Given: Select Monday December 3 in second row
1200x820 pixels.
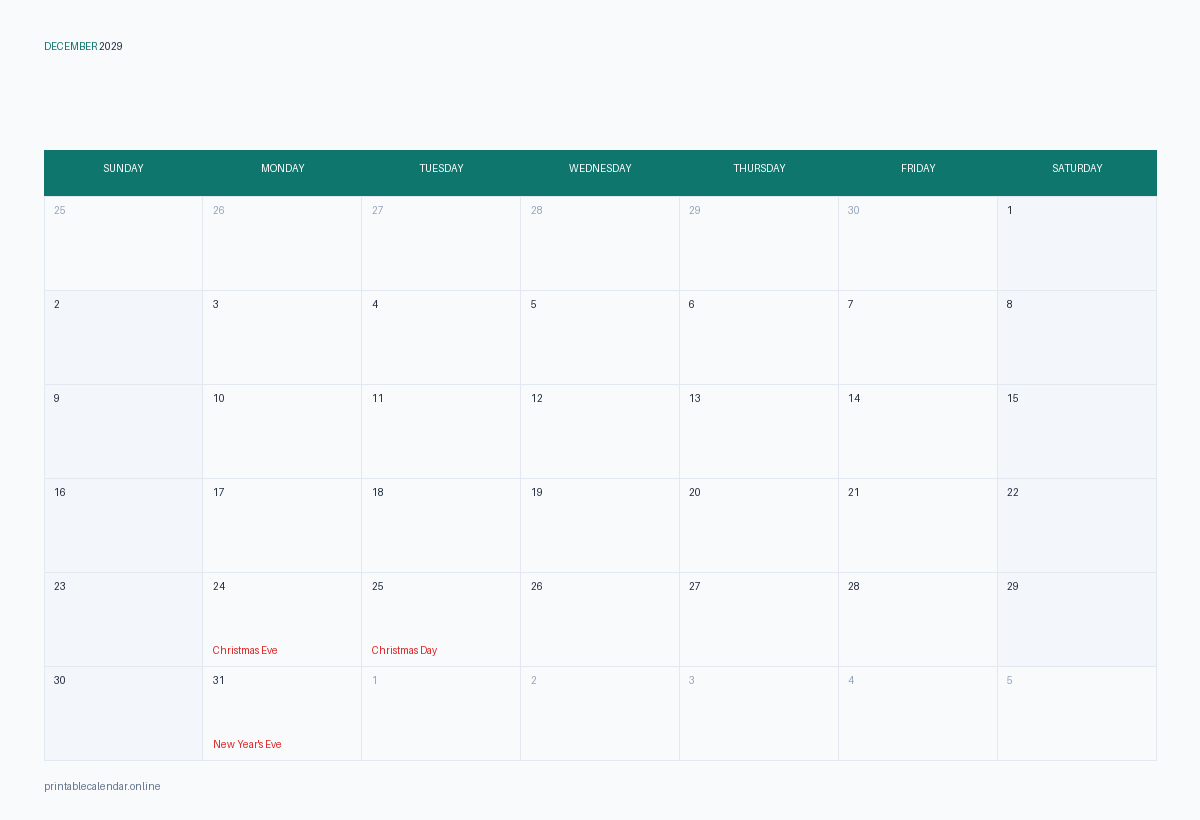Looking at the screenshot, I should pyautogui.click(x=282, y=337).
